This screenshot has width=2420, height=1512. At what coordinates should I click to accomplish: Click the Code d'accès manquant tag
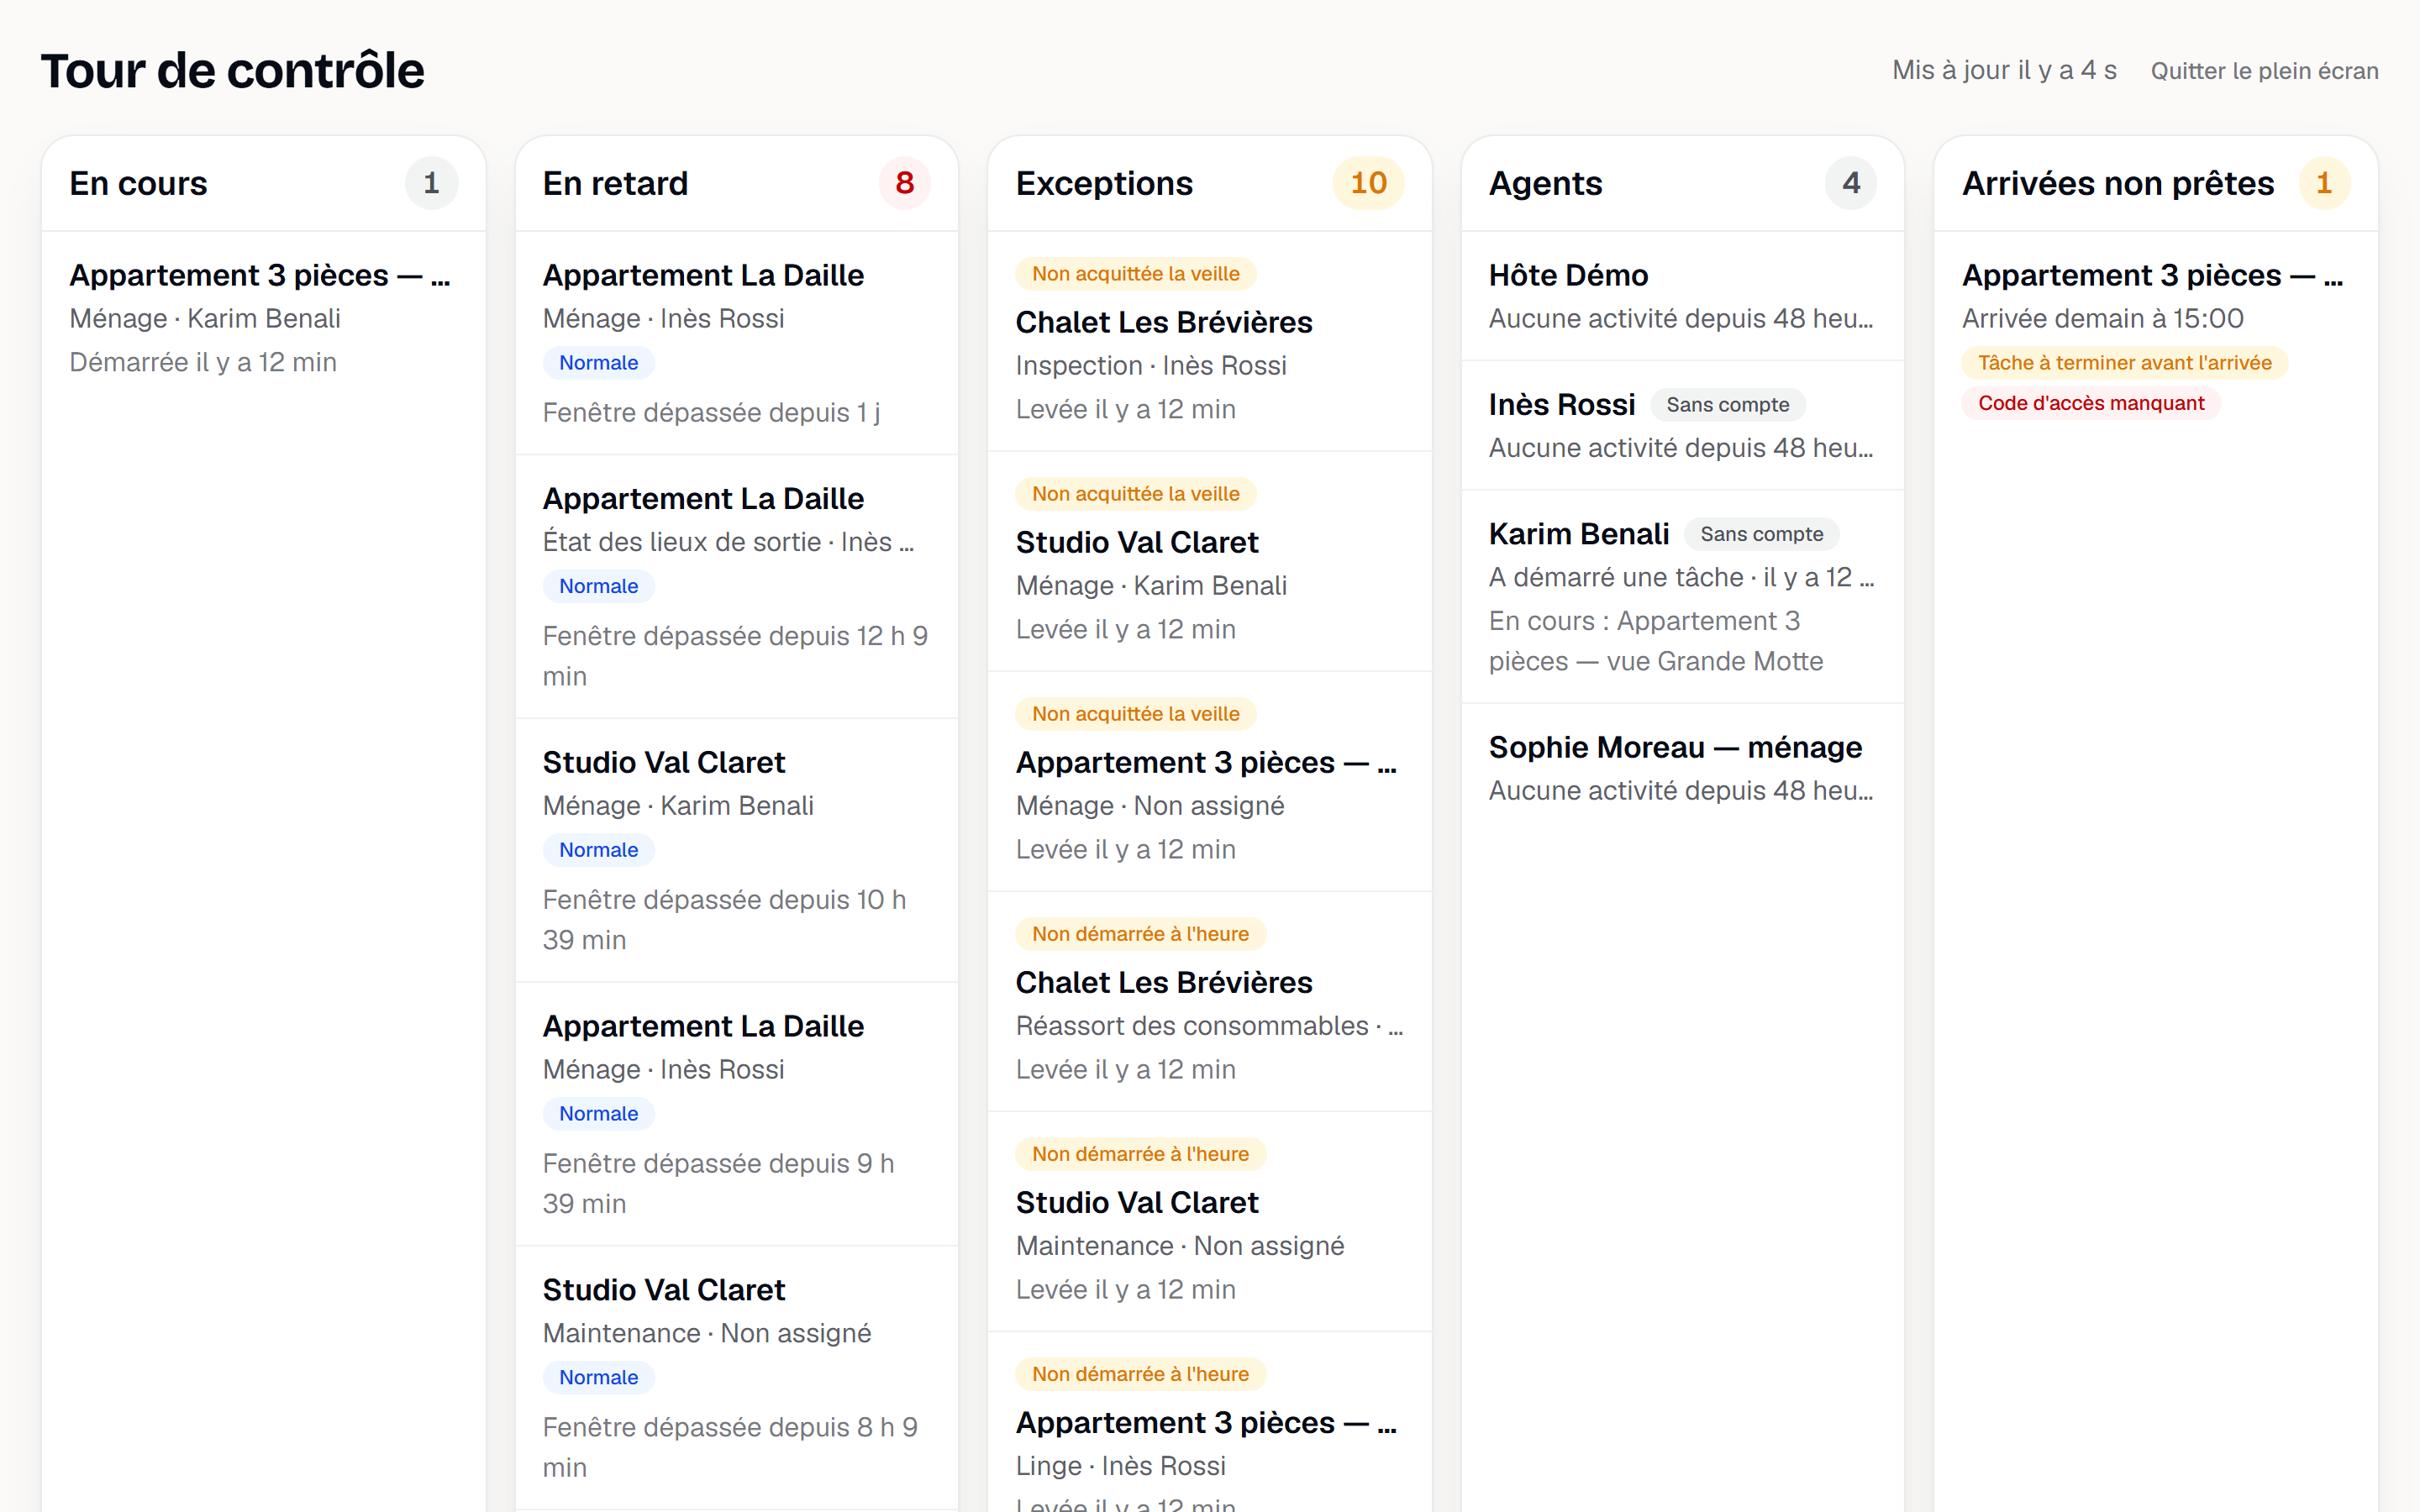point(2091,403)
